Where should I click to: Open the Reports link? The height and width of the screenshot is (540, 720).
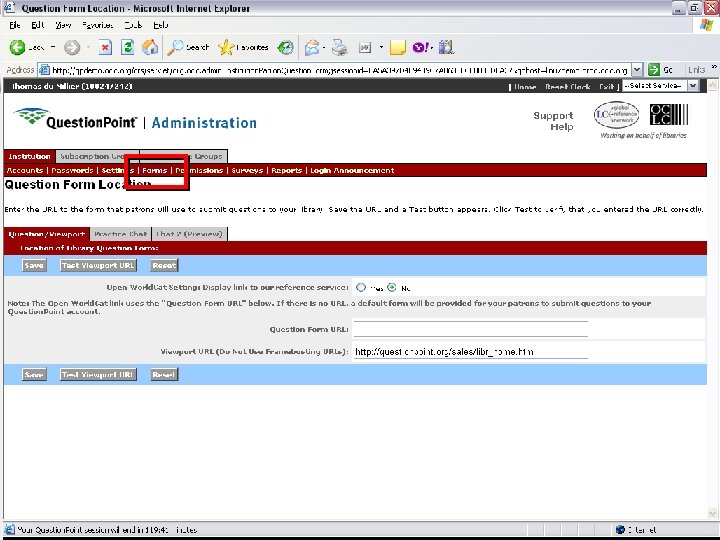[287, 170]
